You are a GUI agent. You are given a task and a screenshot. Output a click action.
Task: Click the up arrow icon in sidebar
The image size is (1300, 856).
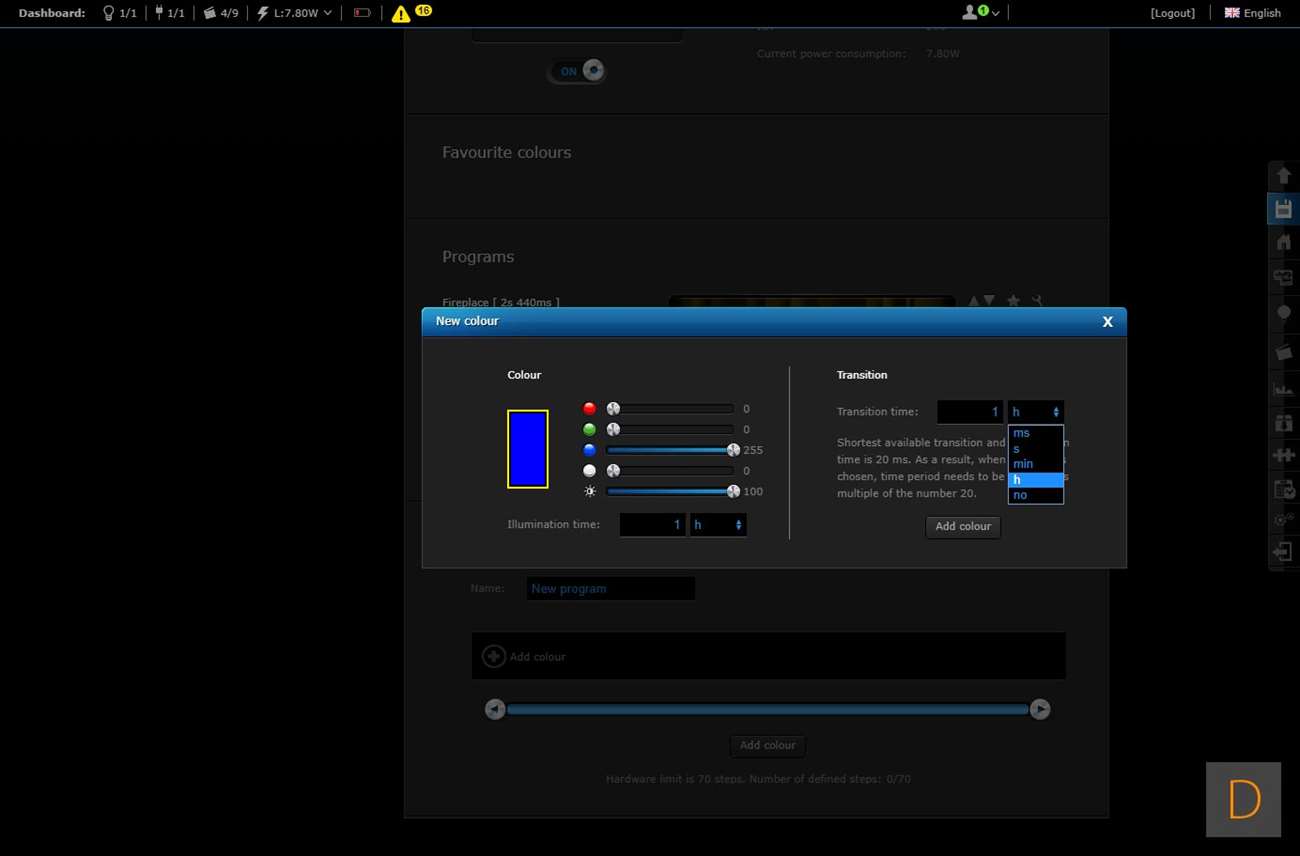point(1283,176)
